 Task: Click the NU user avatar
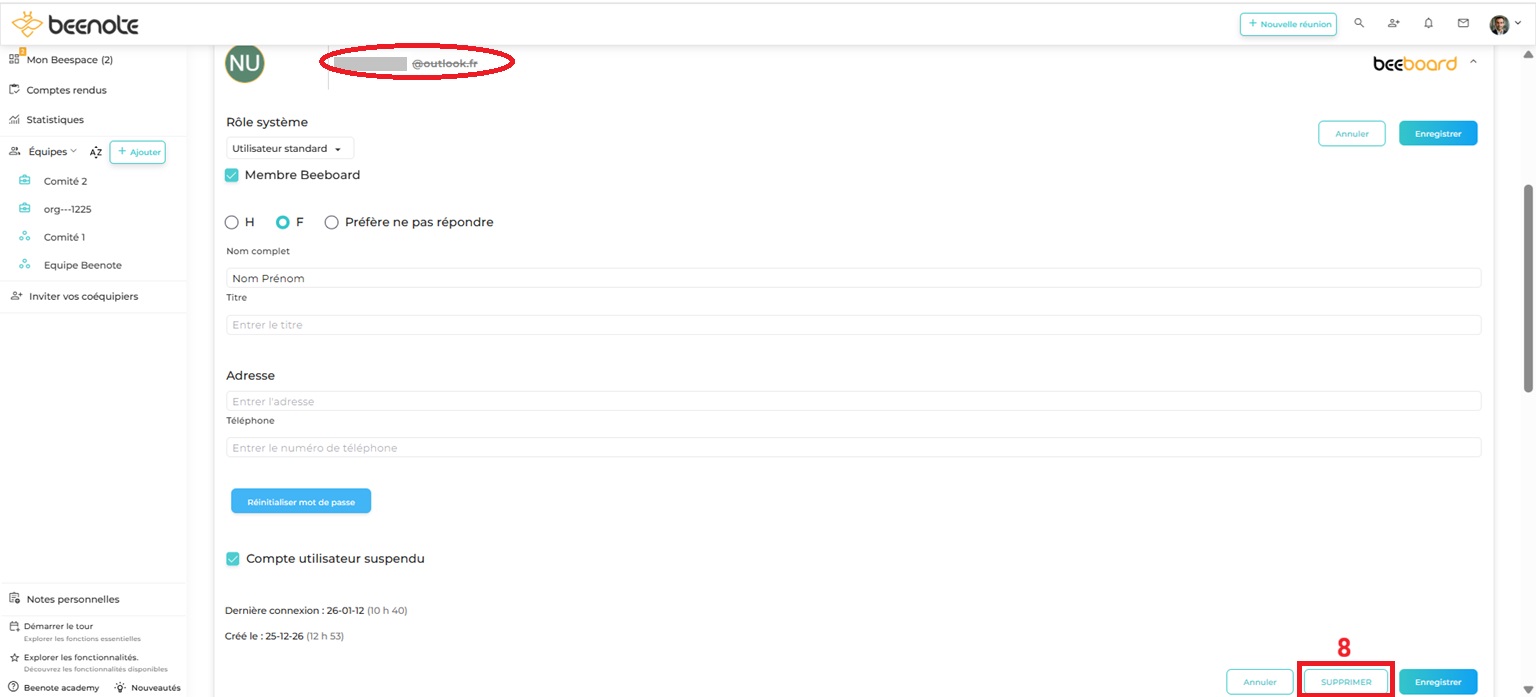coord(245,64)
